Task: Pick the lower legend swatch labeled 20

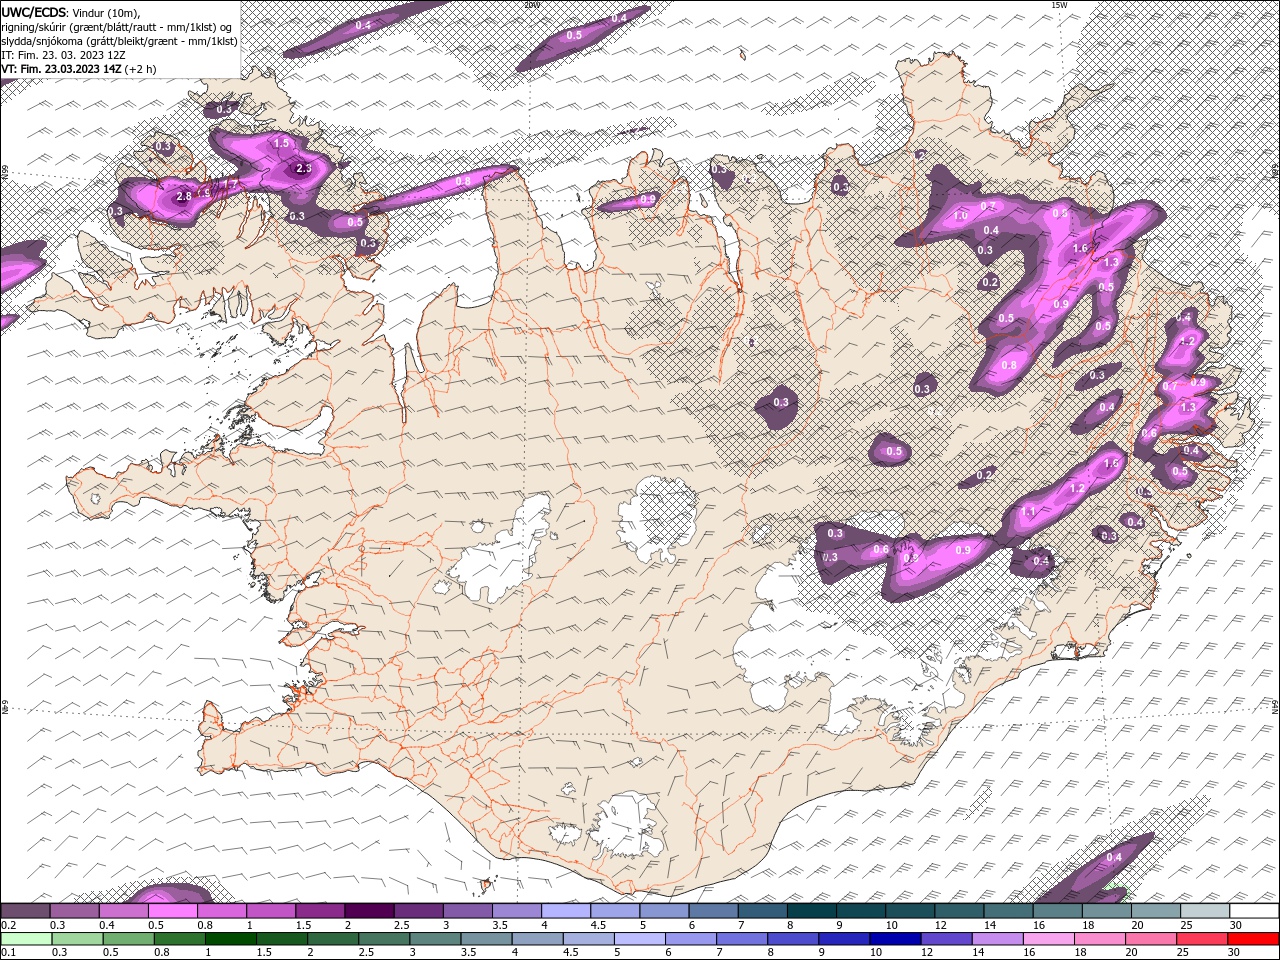Action: pyautogui.click(x=1150, y=939)
